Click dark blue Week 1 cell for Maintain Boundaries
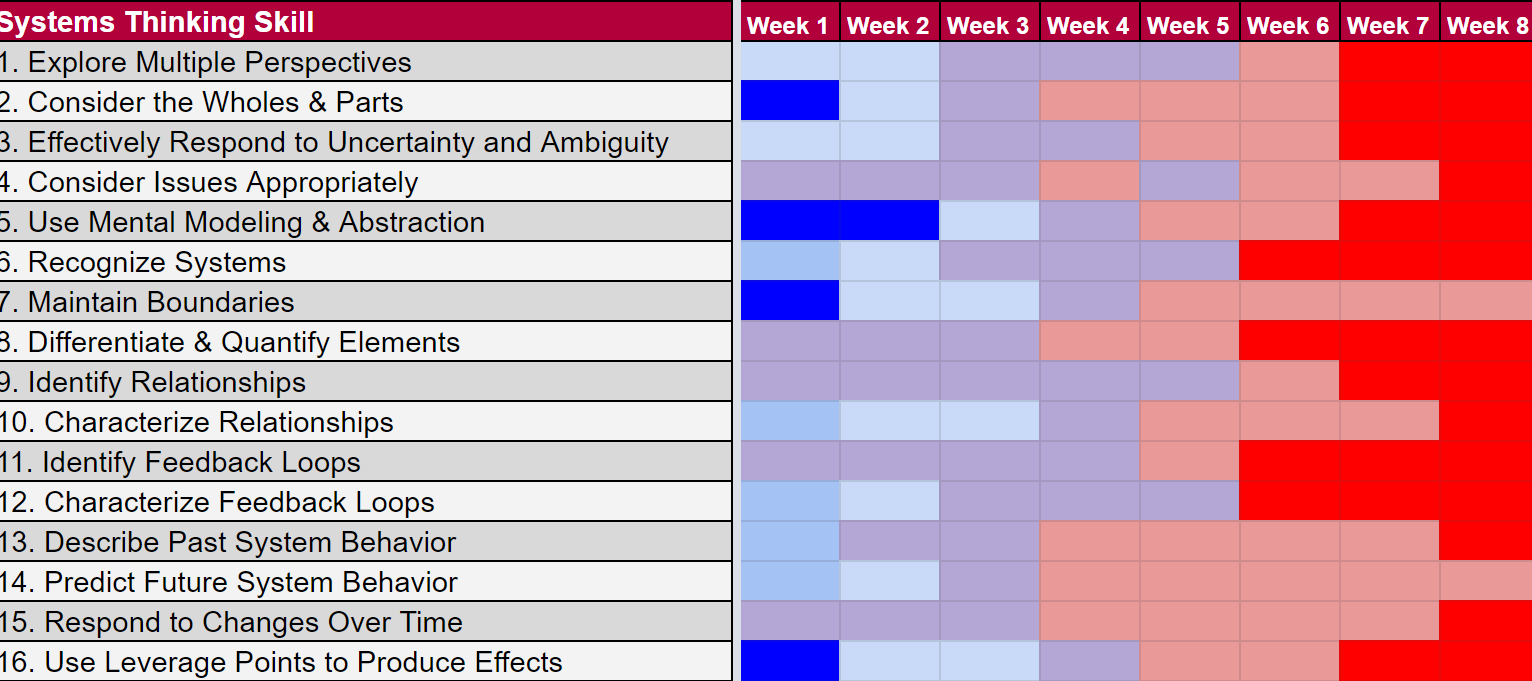 click(x=790, y=301)
